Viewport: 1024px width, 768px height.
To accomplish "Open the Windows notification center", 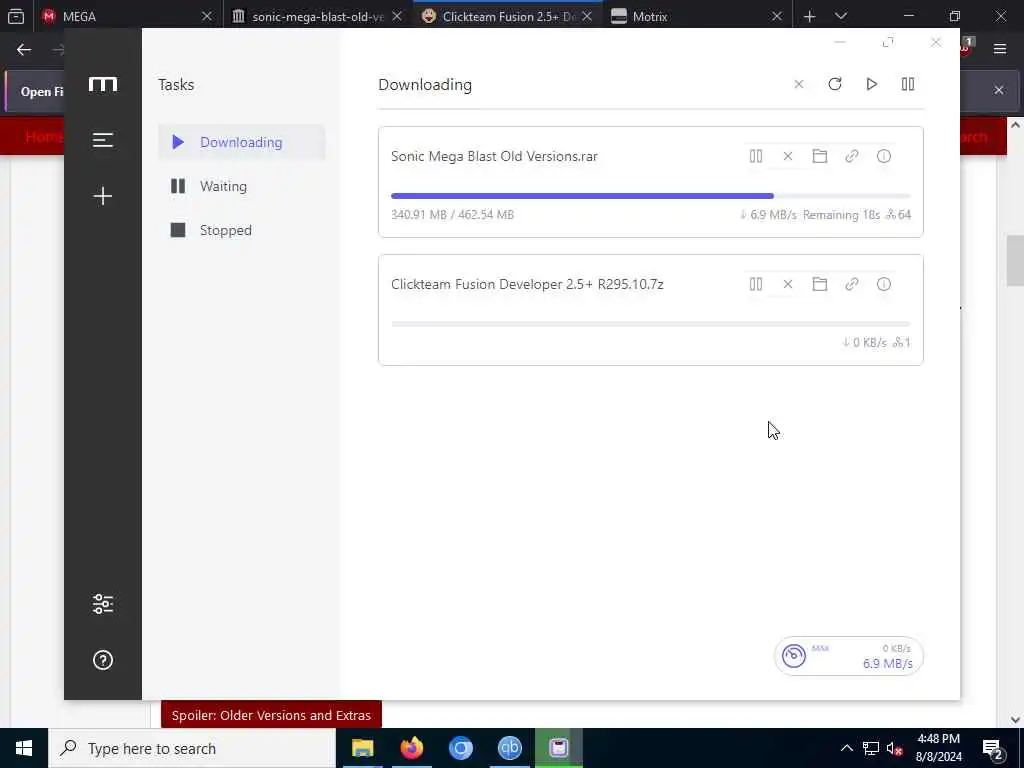I will [x=993, y=749].
